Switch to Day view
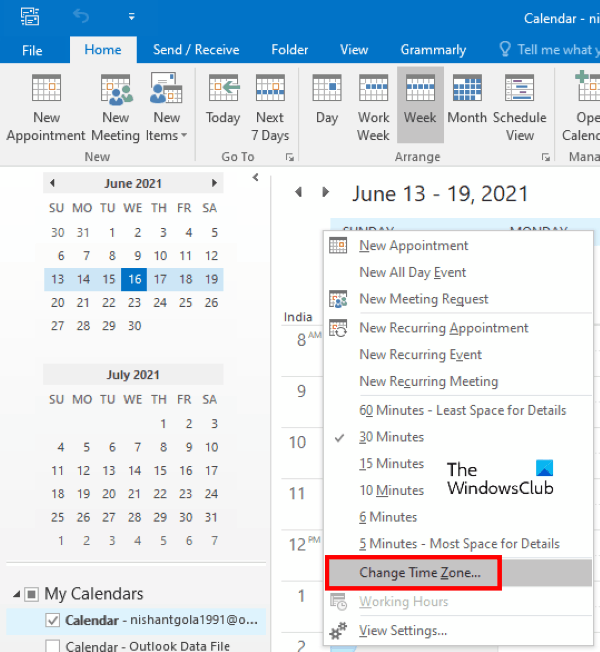Viewport: 600px width, 652px height. point(327,100)
